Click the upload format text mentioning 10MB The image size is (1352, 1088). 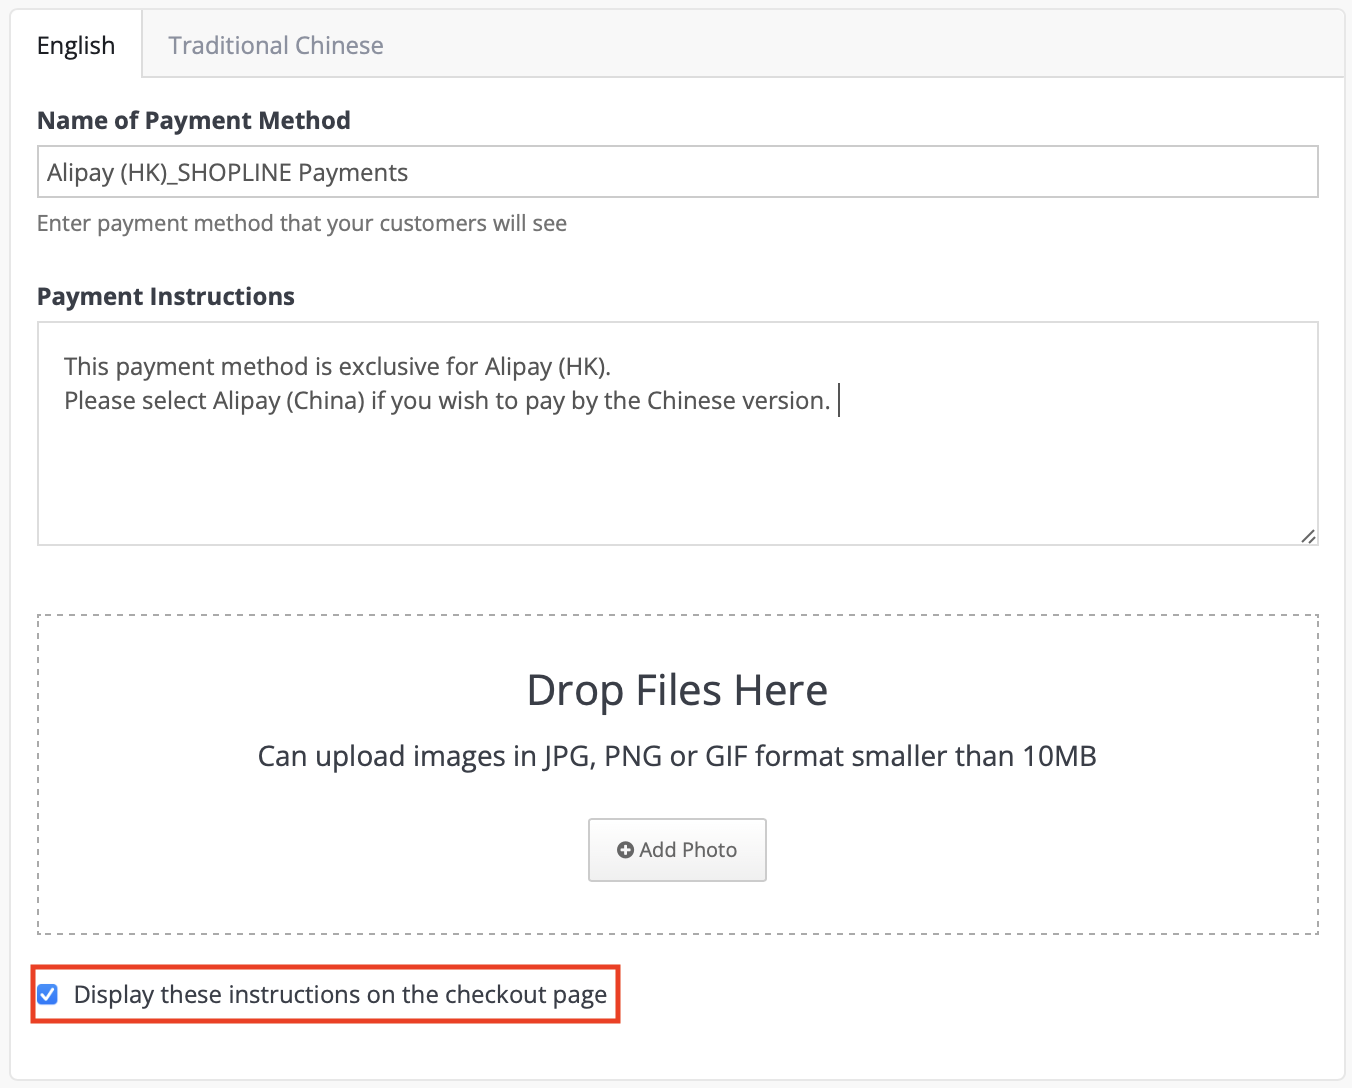coord(677,756)
